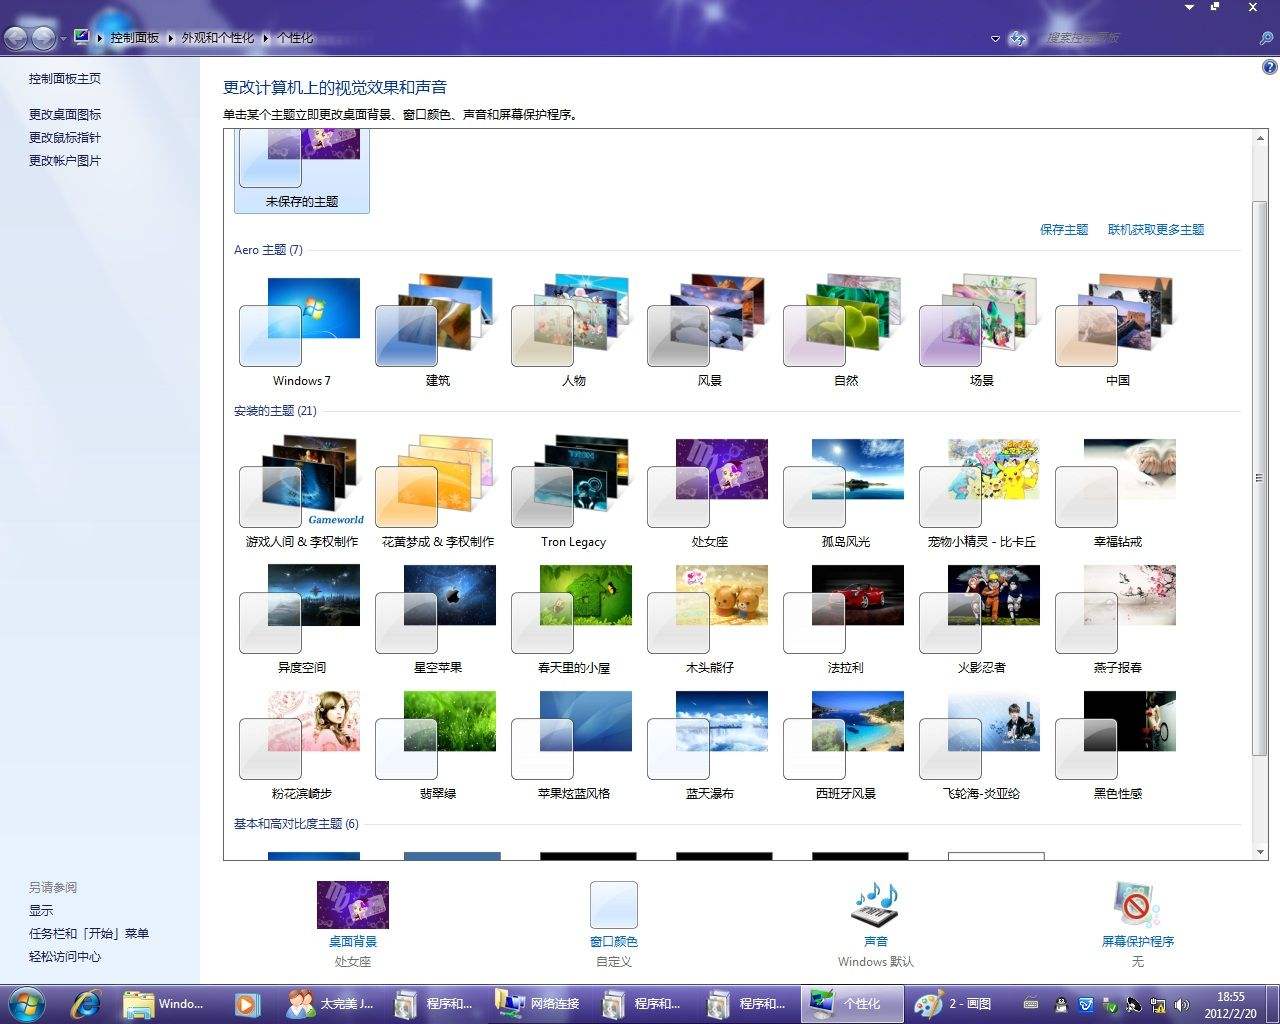Apply the 苹果炫蓝风格 theme
This screenshot has height=1024, width=1280.
[x=573, y=744]
